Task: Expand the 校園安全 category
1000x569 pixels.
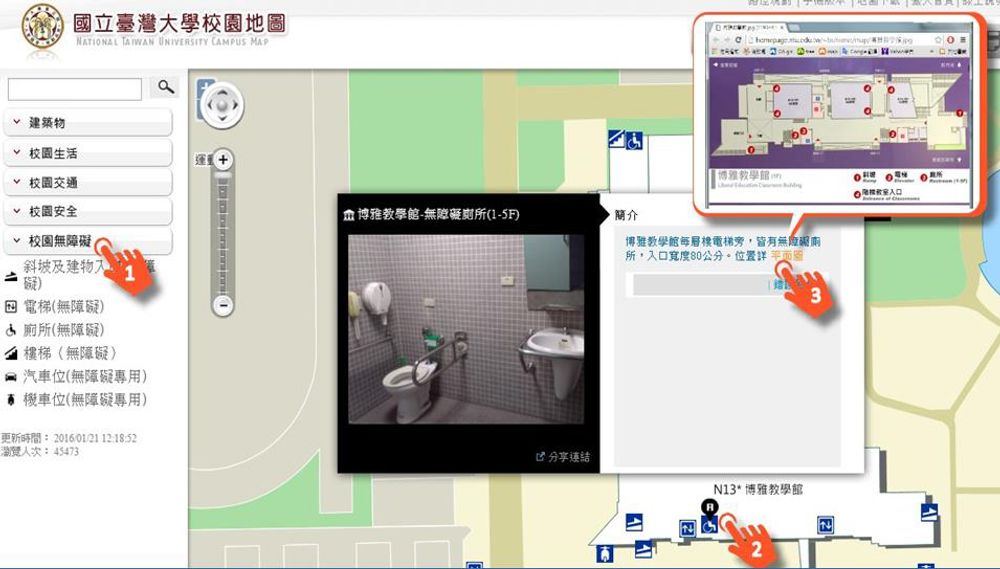Action: point(88,212)
